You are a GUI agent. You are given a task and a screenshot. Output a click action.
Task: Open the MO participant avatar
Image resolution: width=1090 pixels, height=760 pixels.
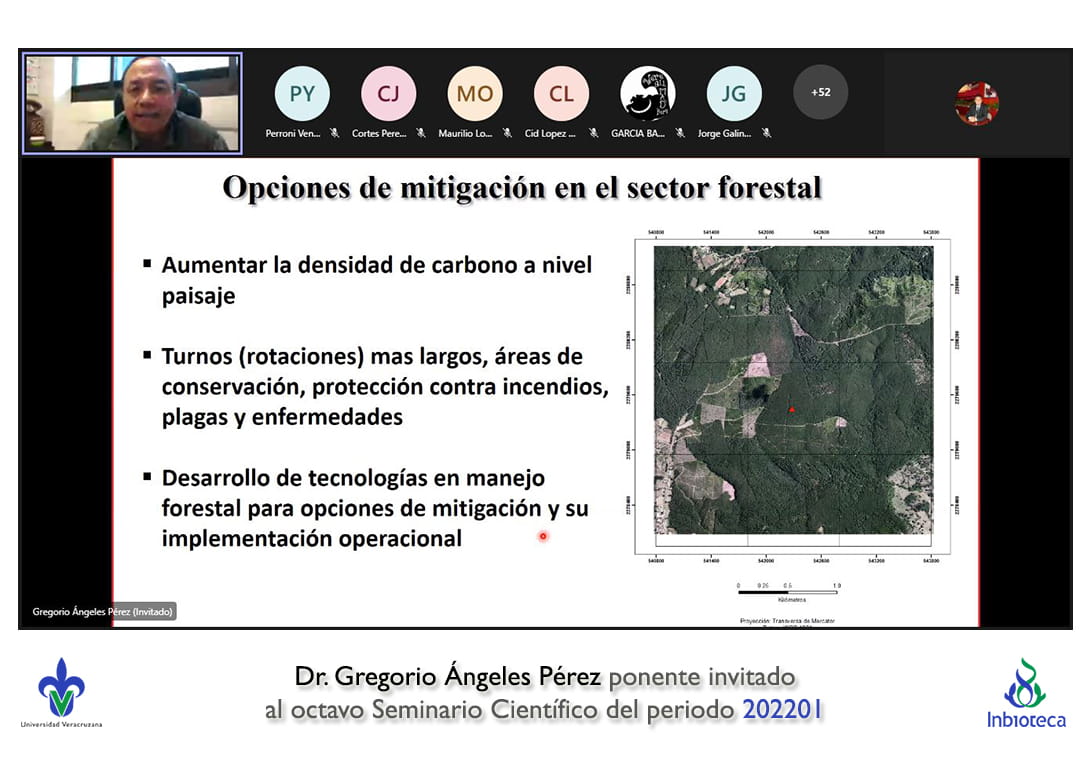point(475,94)
